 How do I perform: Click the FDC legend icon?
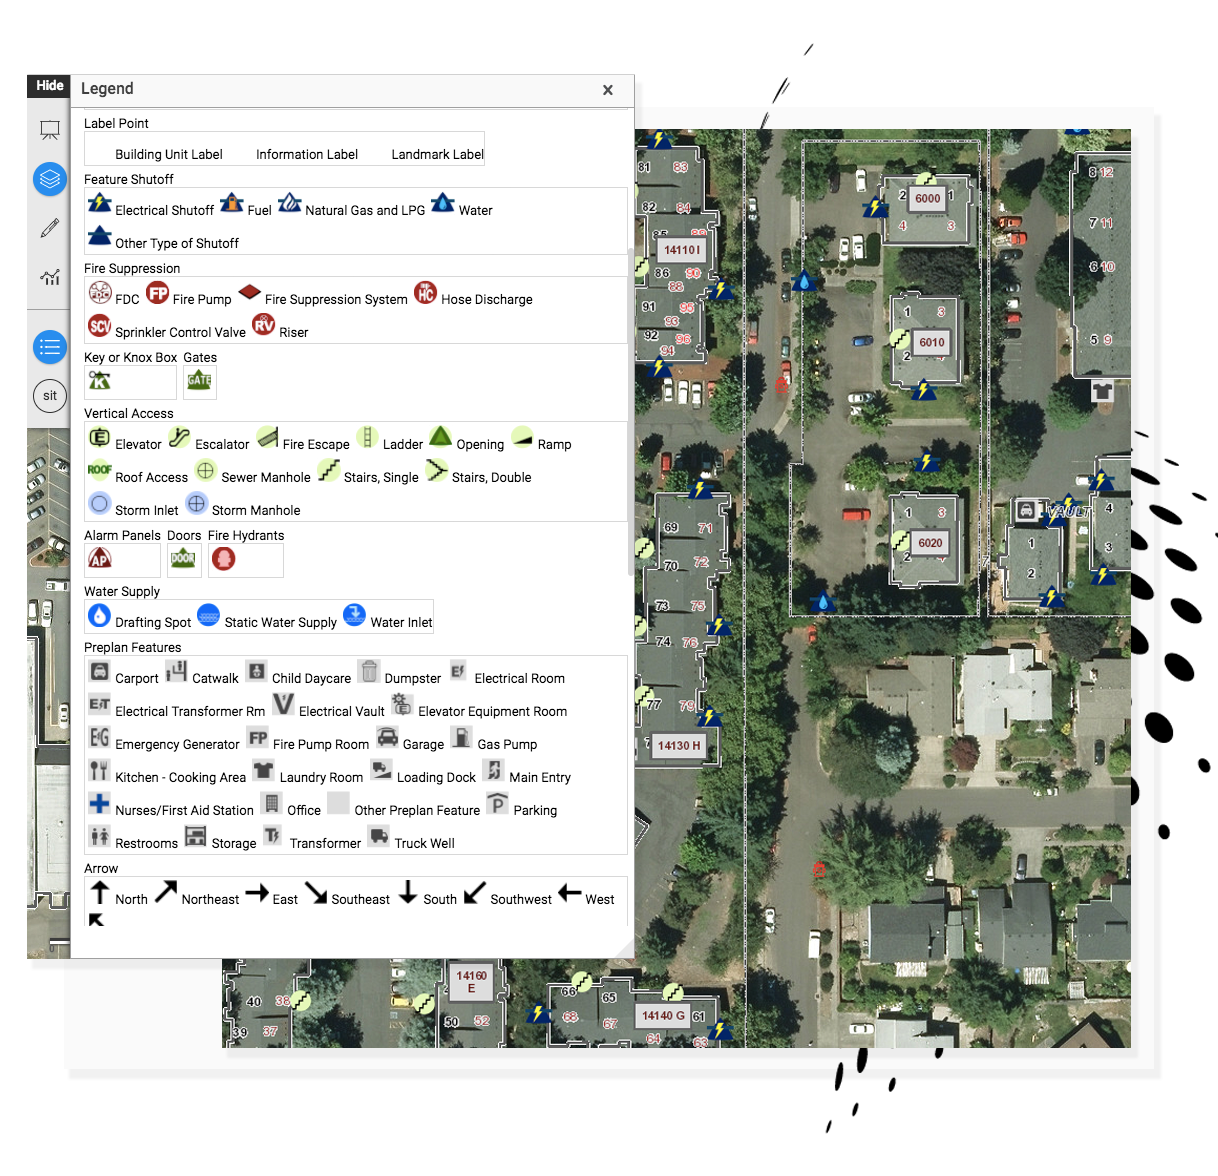tap(100, 292)
